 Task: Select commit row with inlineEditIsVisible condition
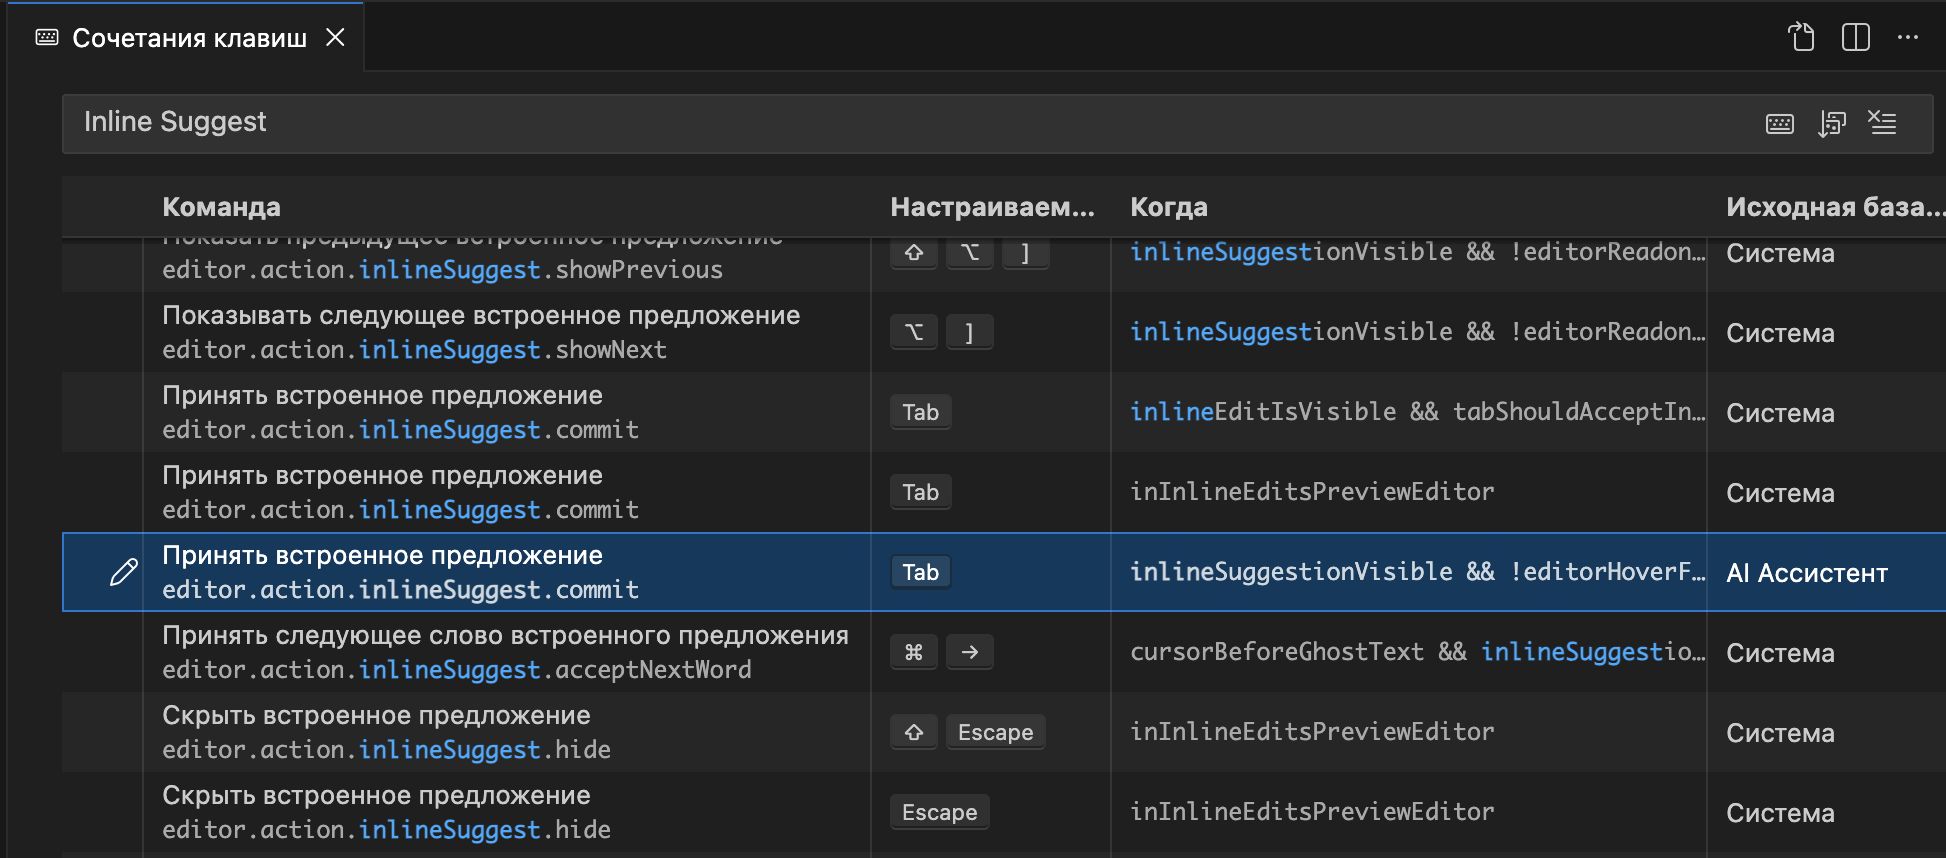pyautogui.click(x=1003, y=412)
